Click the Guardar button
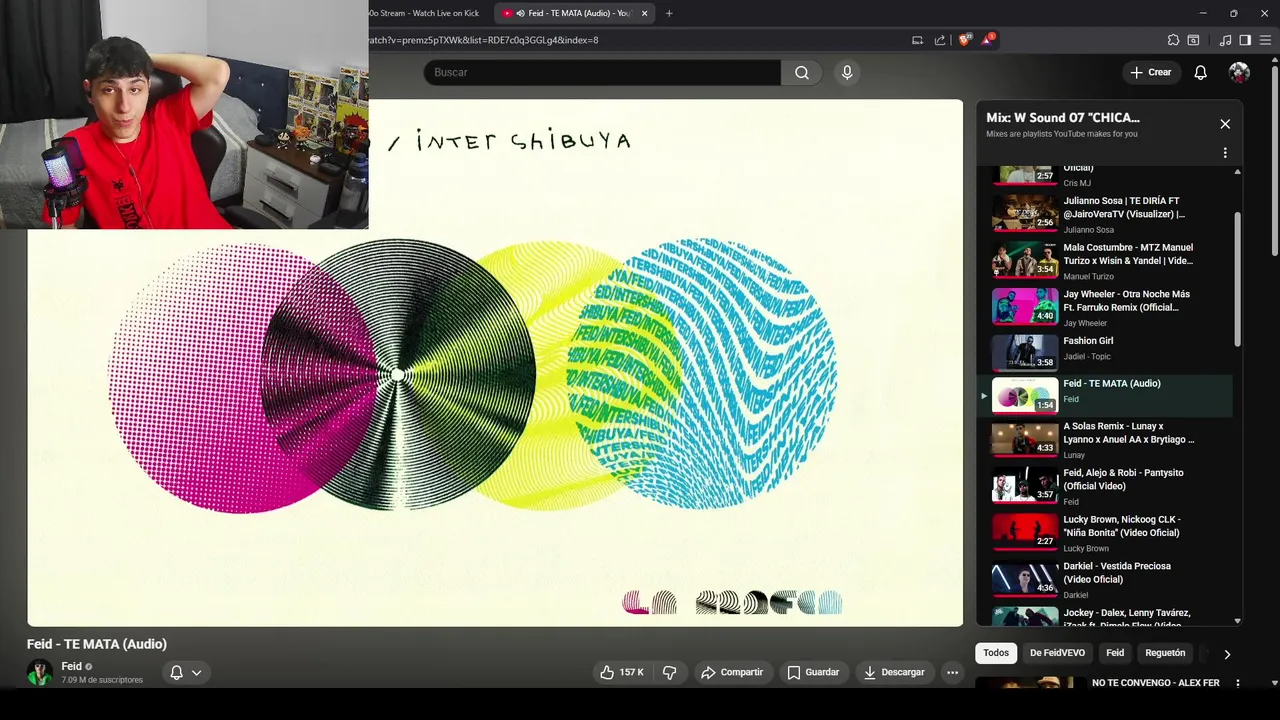The image size is (1280, 720). (813, 672)
